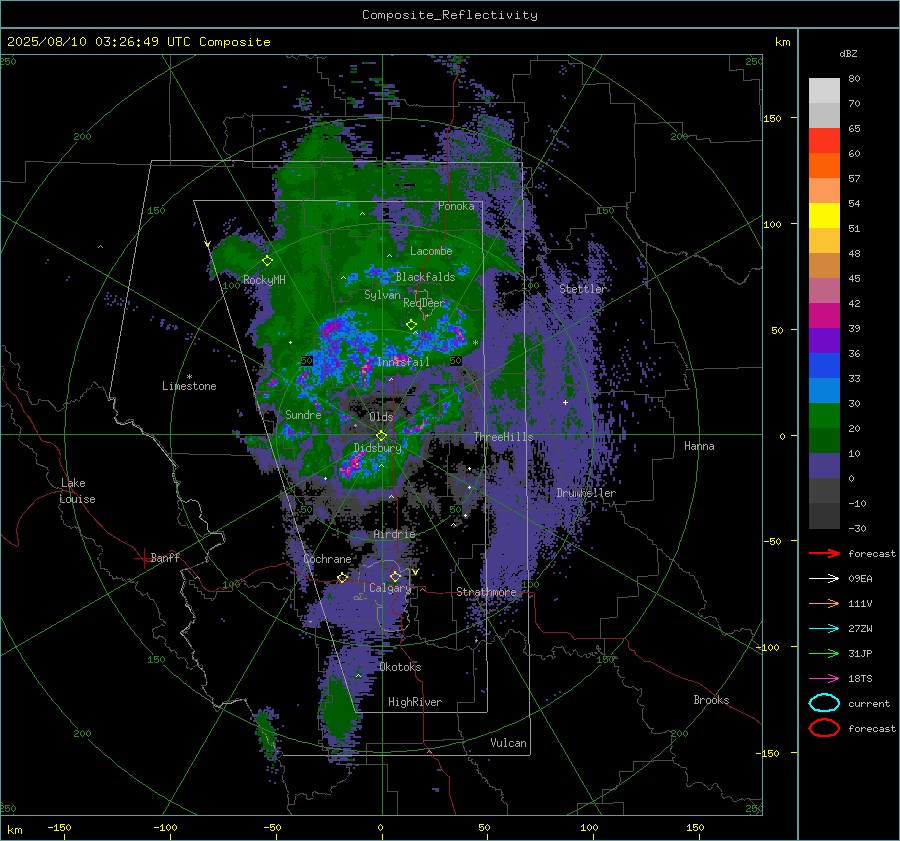The height and width of the screenshot is (841, 900).
Task: Click the HighRiver label
Action: [x=415, y=702]
